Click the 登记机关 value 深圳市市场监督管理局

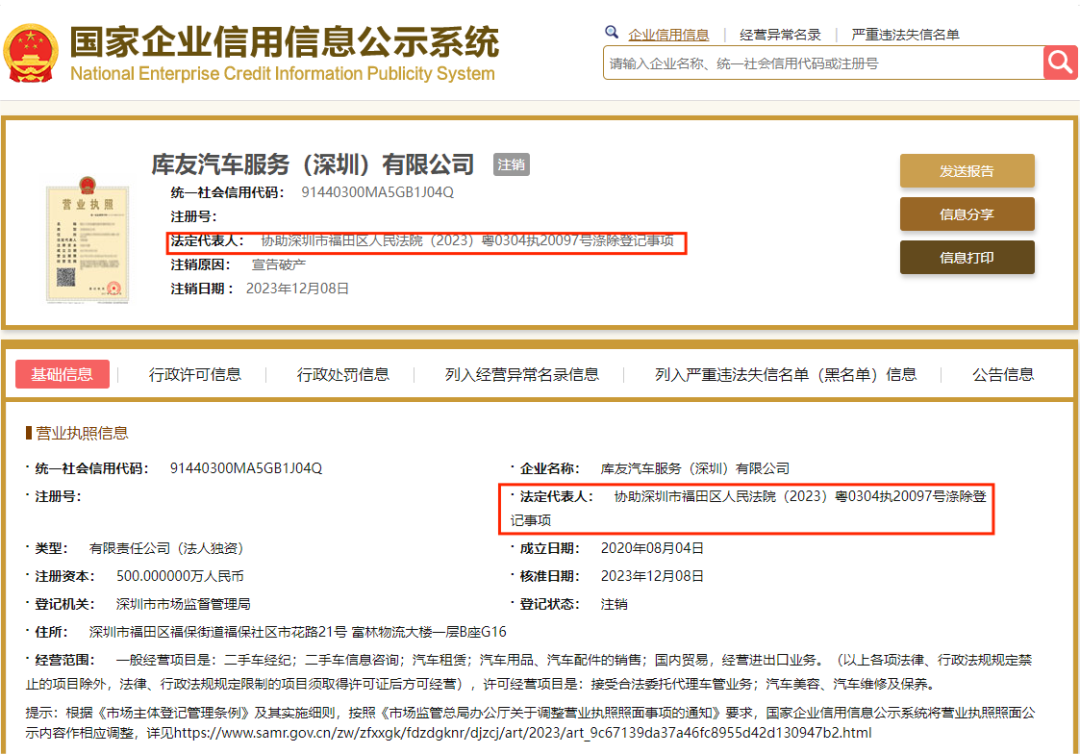pyautogui.click(x=183, y=604)
